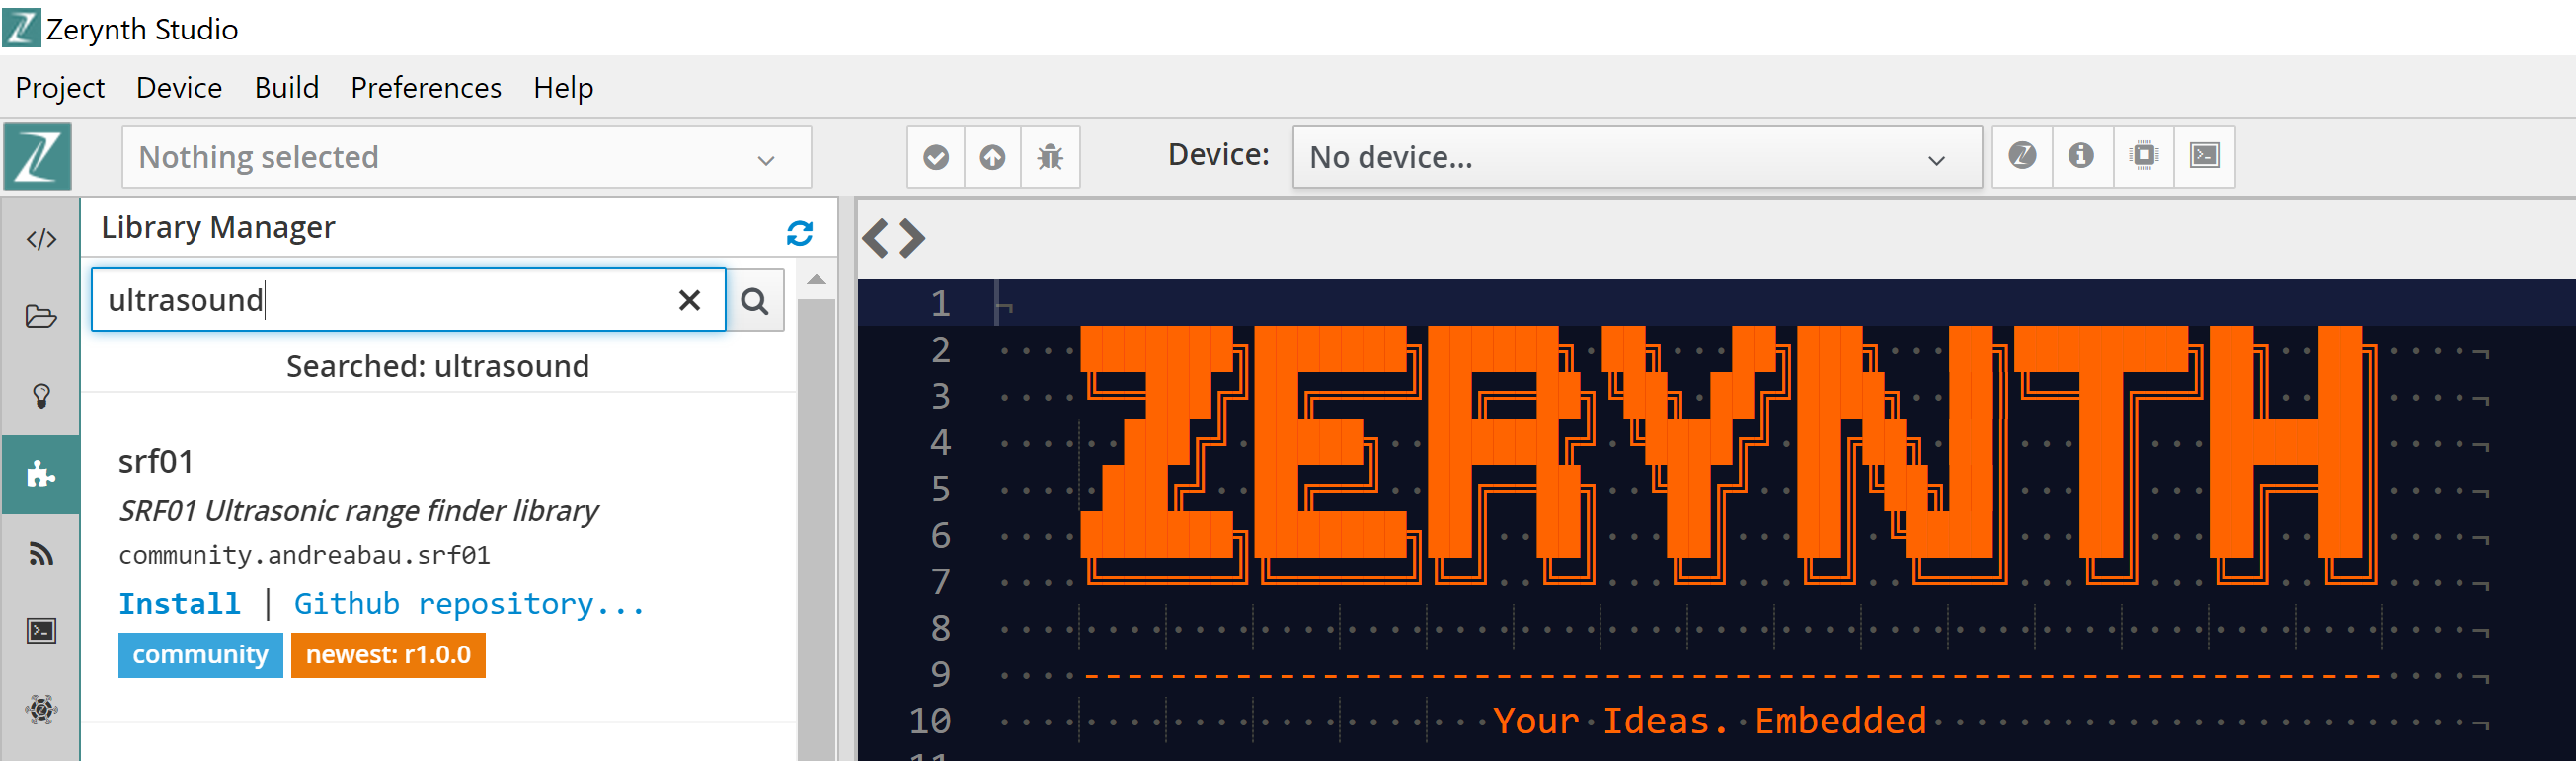Click the SRF01 Ultrasonic range finder description

pos(358,511)
